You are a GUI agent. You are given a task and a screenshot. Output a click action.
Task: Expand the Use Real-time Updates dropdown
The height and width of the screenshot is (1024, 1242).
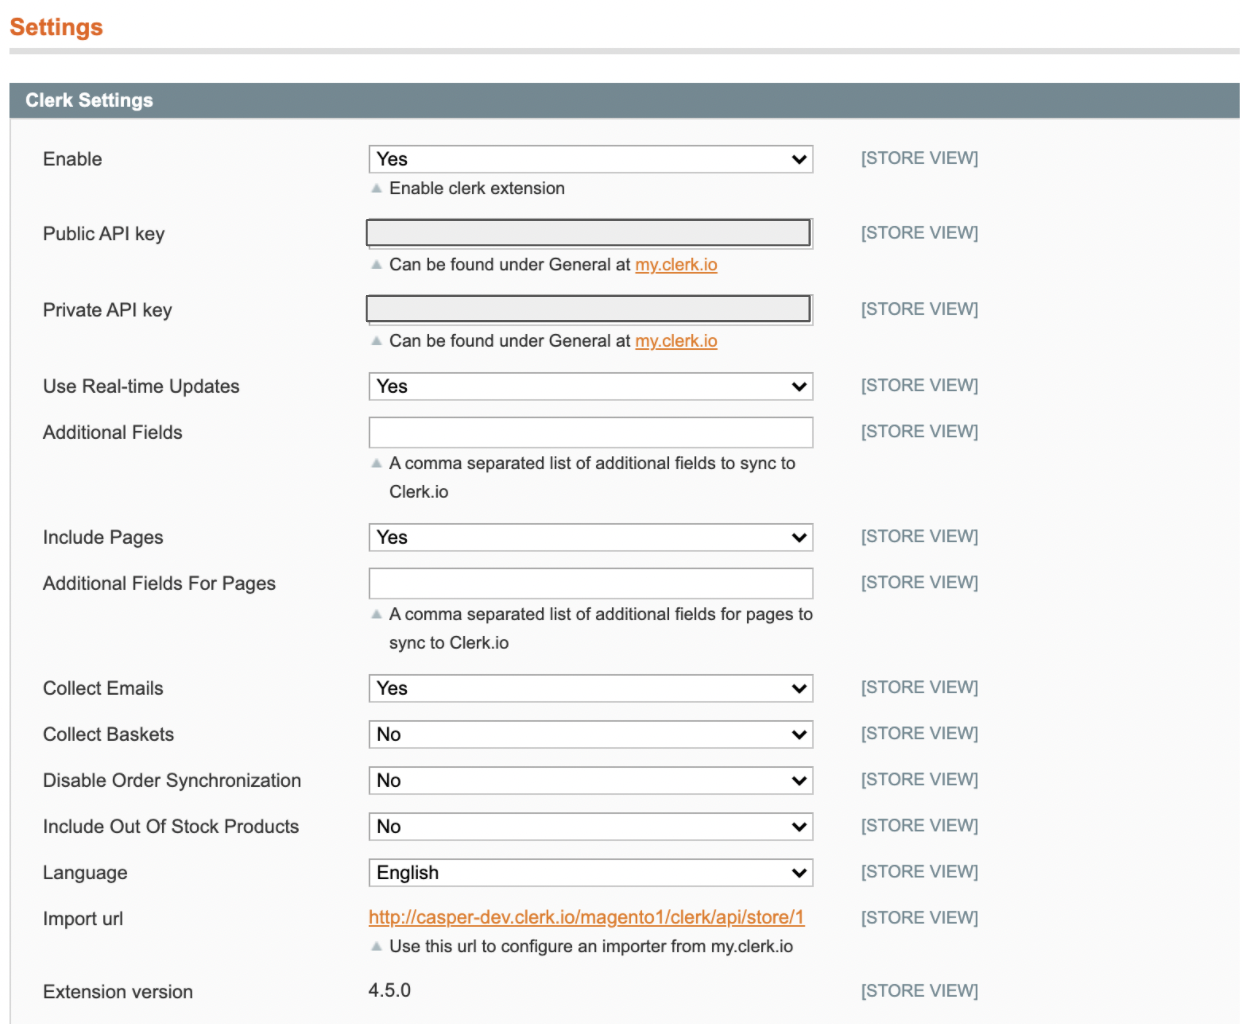click(590, 386)
